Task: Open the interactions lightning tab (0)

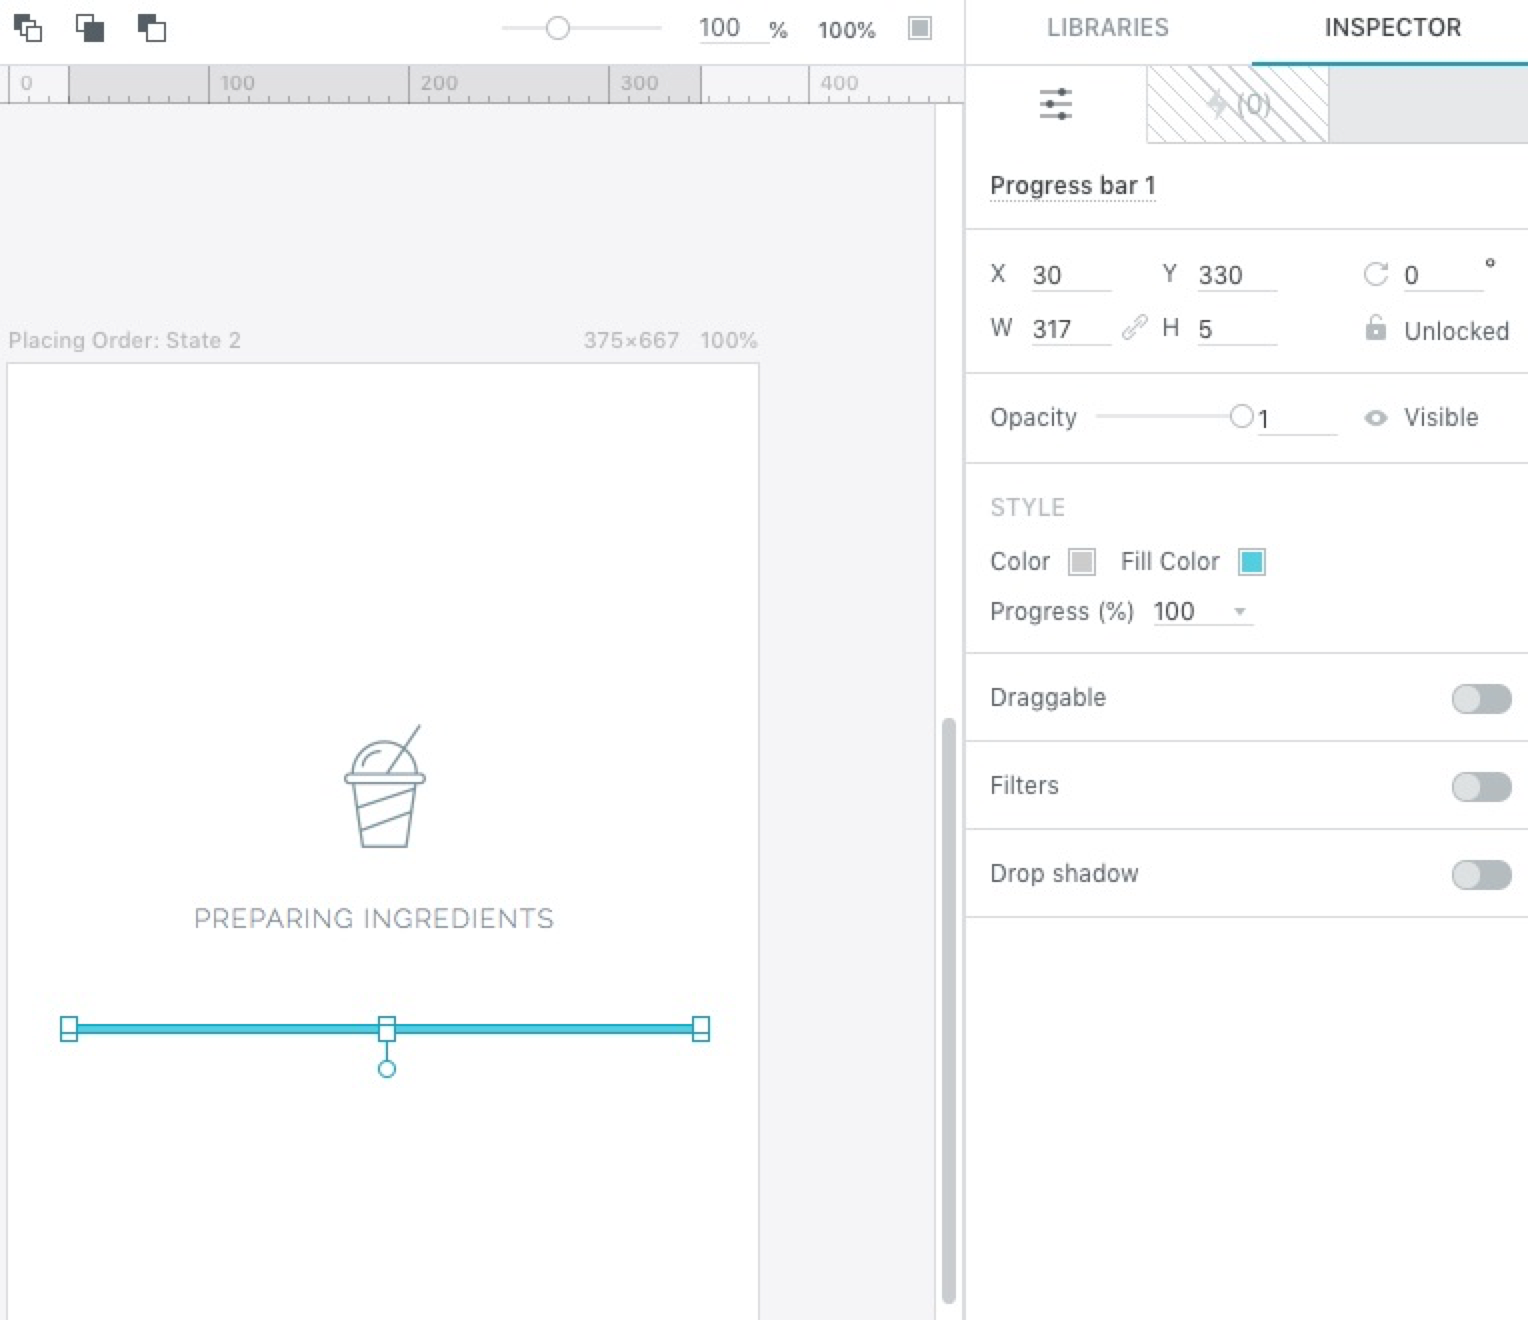Action: pyautogui.click(x=1238, y=104)
